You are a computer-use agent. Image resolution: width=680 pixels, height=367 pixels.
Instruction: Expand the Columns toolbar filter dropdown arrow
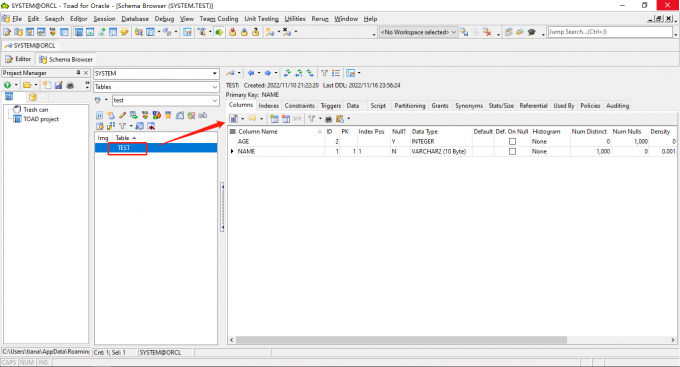pyautogui.click(x=320, y=118)
